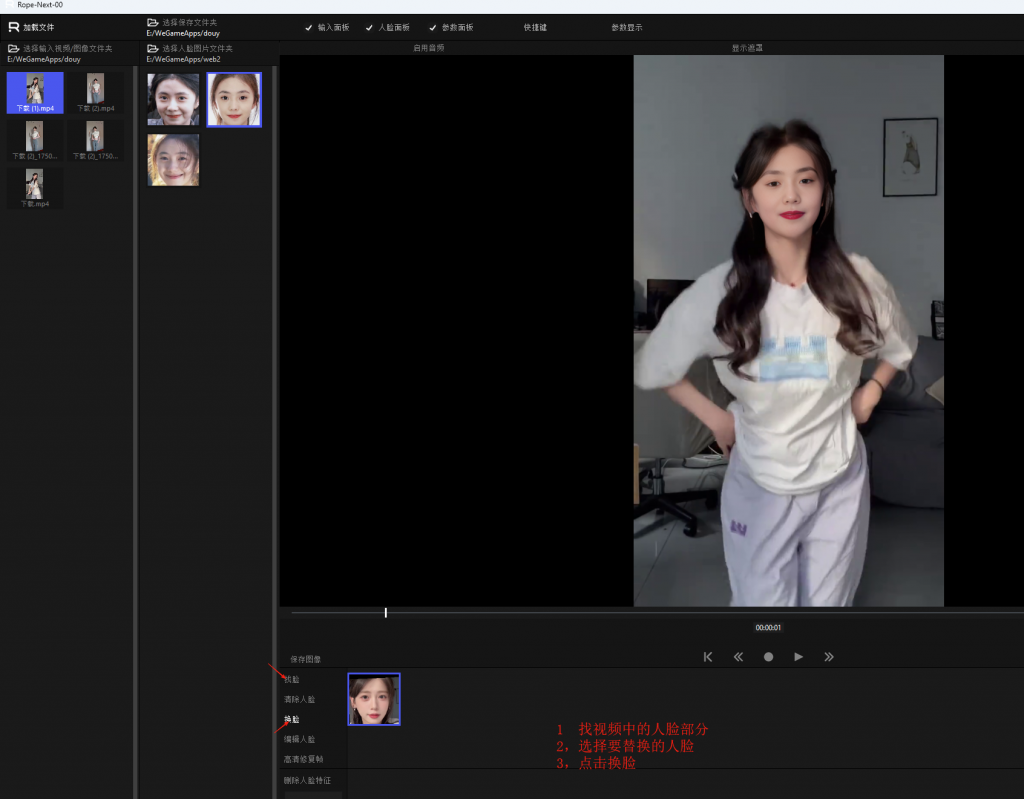This screenshot has width=1024, height=799.
Task: Click the 参数显示 option
Action: pos(627,27)
